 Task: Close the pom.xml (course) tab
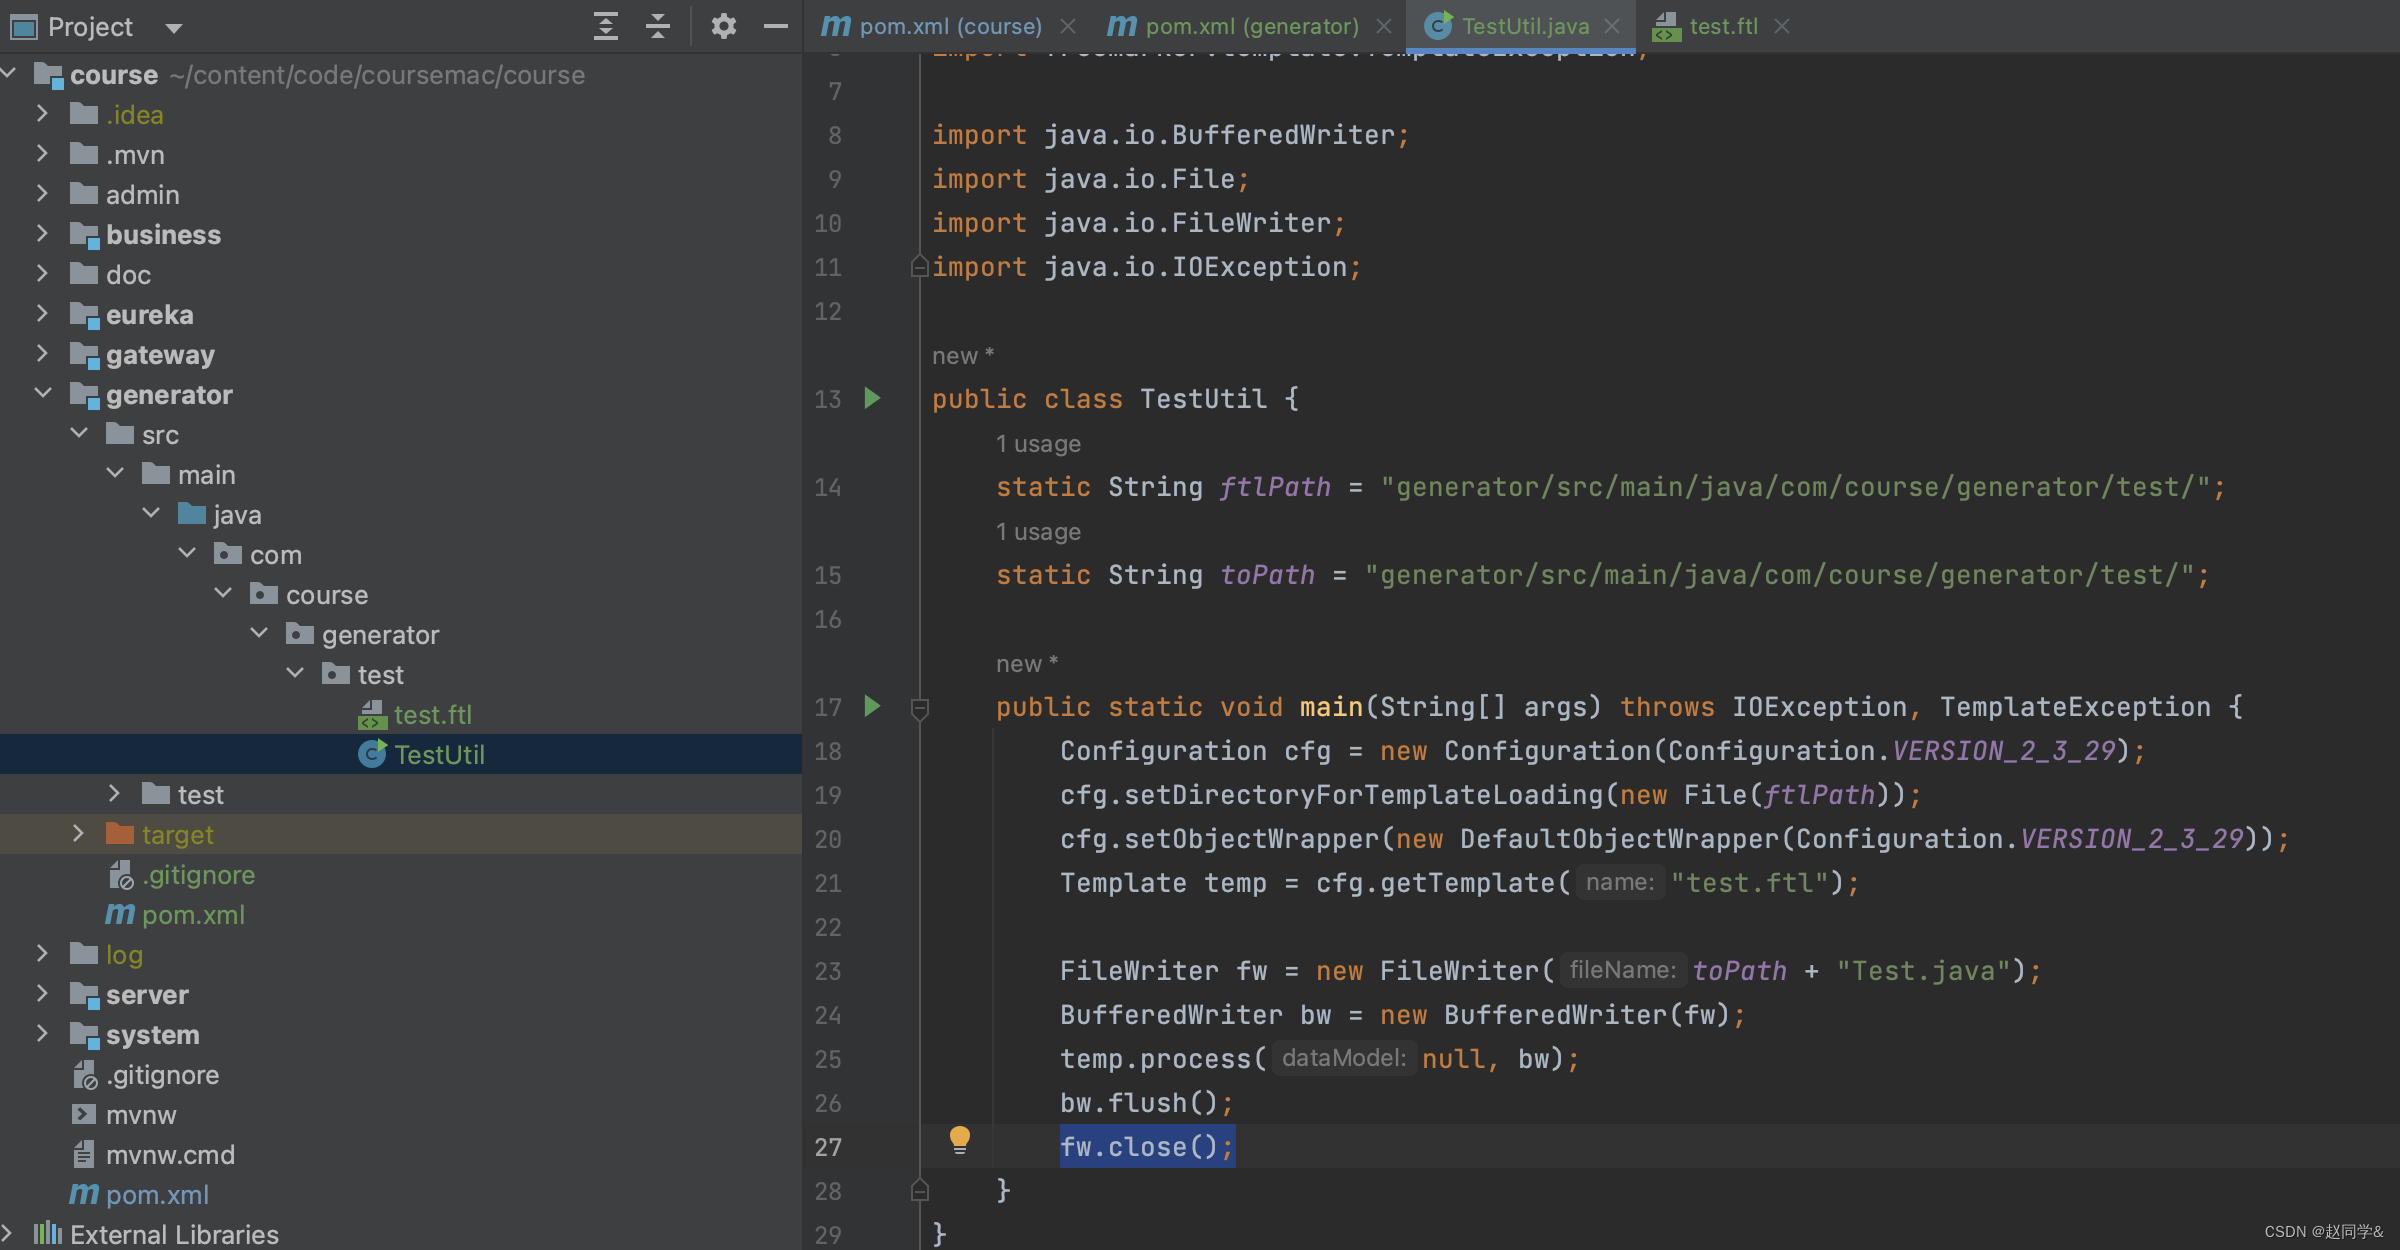coord(1068,26)
